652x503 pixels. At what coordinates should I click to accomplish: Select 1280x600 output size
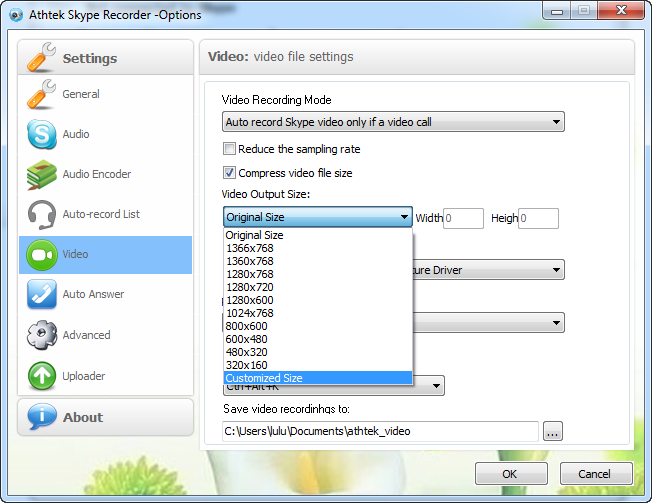318,300
